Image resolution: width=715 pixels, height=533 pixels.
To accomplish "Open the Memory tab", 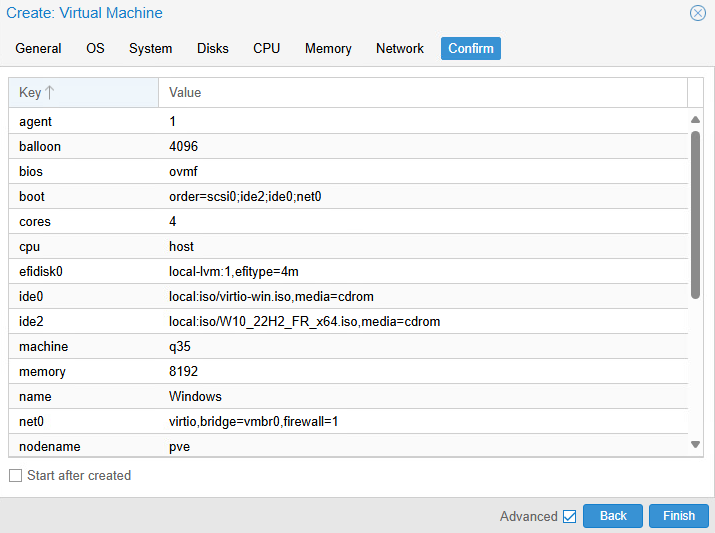I will click(328, 48).
